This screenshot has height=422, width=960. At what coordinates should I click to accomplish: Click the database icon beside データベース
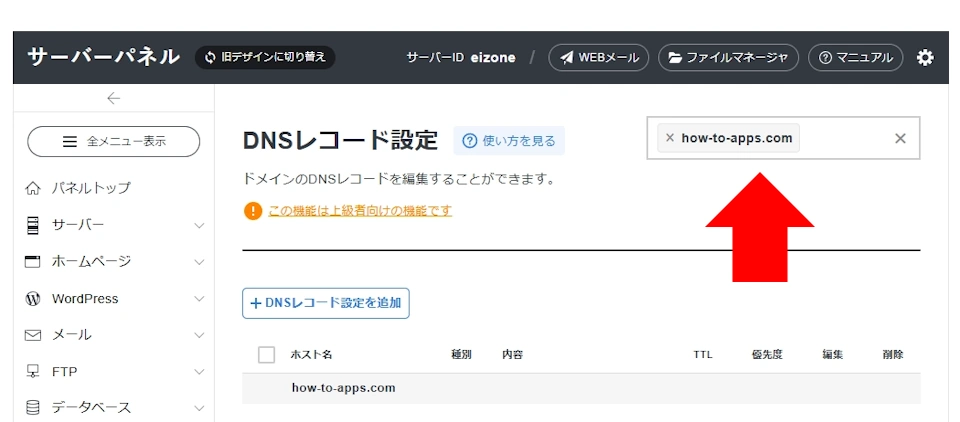[32, 407]
